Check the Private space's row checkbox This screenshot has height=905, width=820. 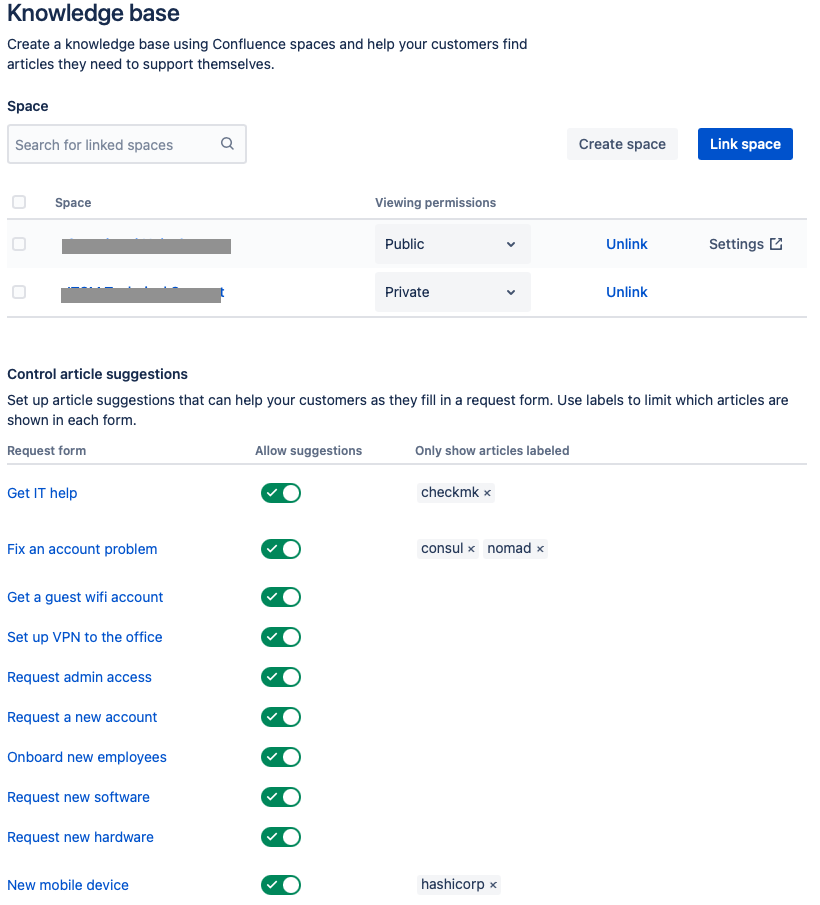coord(19,291)
